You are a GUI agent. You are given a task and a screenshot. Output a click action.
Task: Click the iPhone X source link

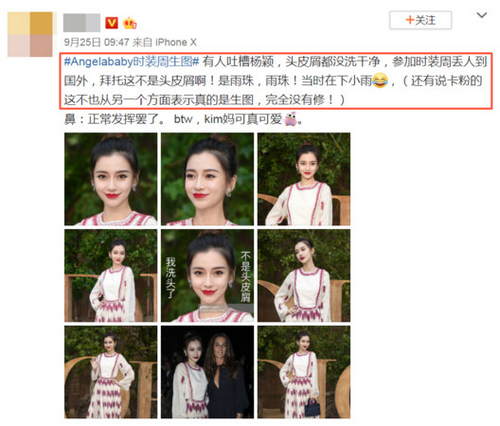click(x=176, y=42)
